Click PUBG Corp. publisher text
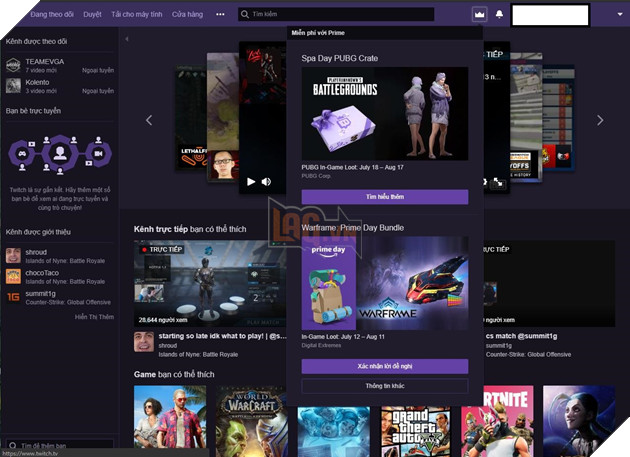Screen dimensions: 630x457 point(316,176)
